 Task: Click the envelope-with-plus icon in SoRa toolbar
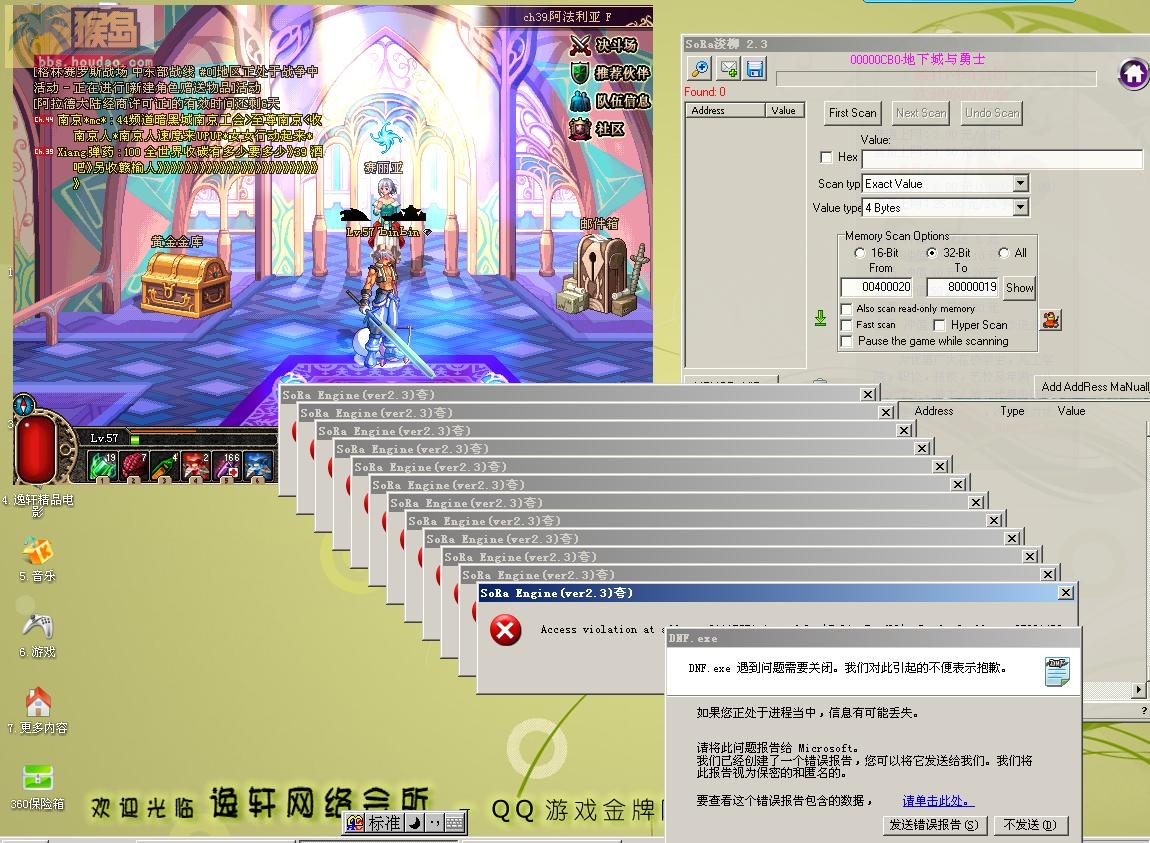(728, 69)
